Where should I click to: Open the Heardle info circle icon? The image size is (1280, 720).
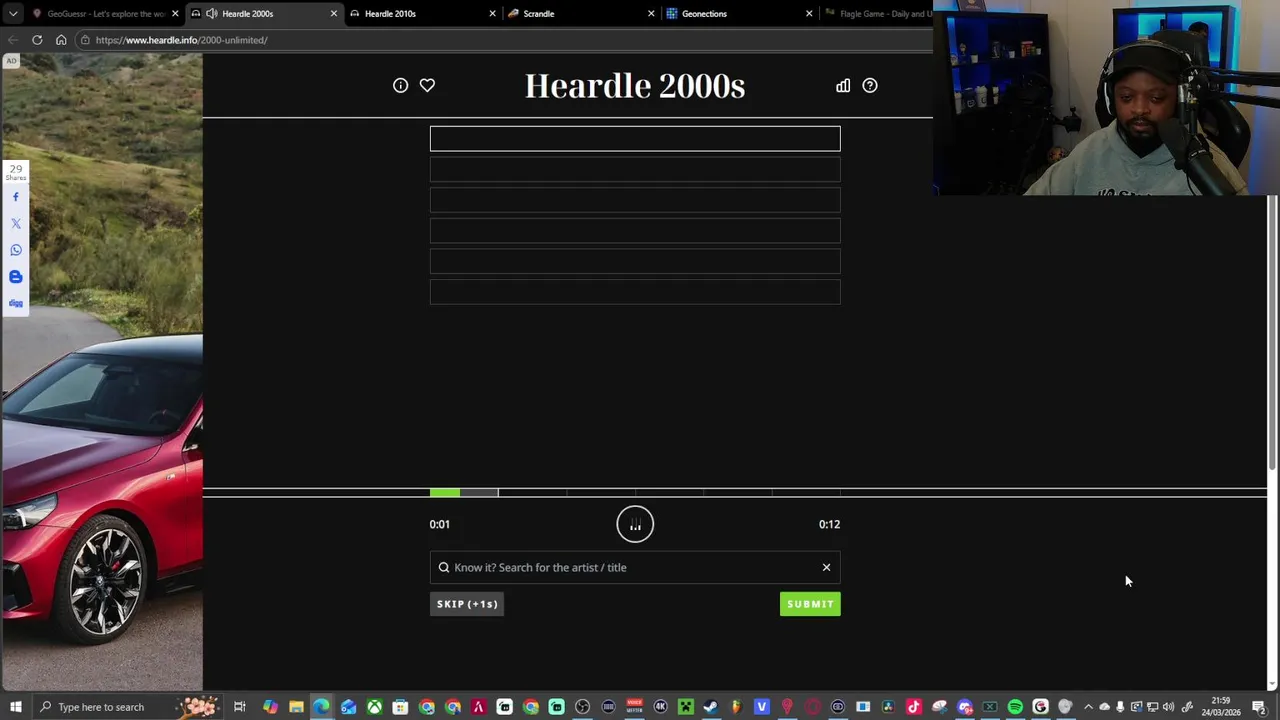[400, 86]
